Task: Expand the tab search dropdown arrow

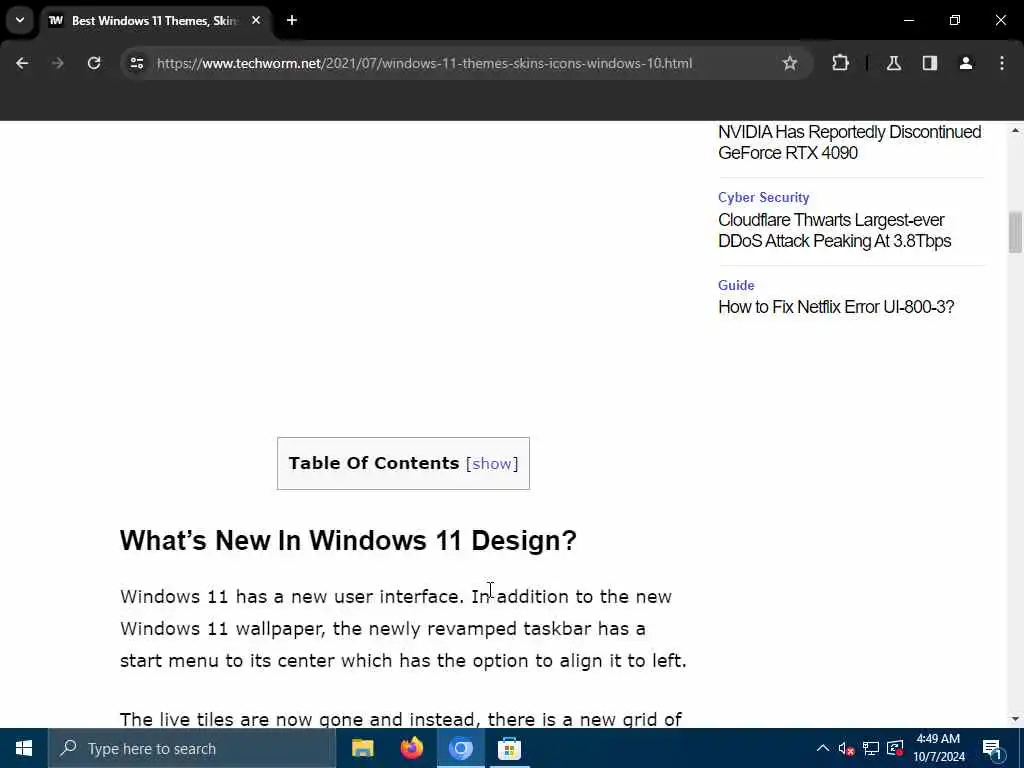Action: click(x=20, y=20)
